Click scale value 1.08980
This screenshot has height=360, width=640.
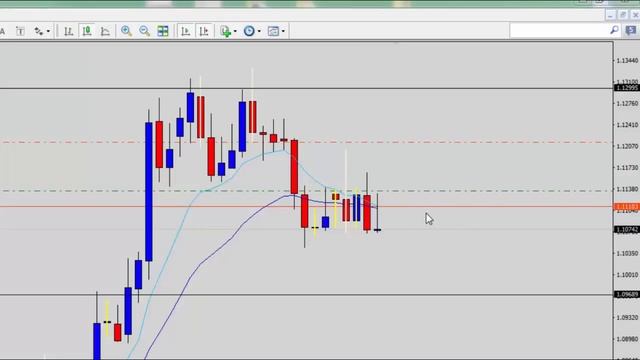[x=627, y=339]
